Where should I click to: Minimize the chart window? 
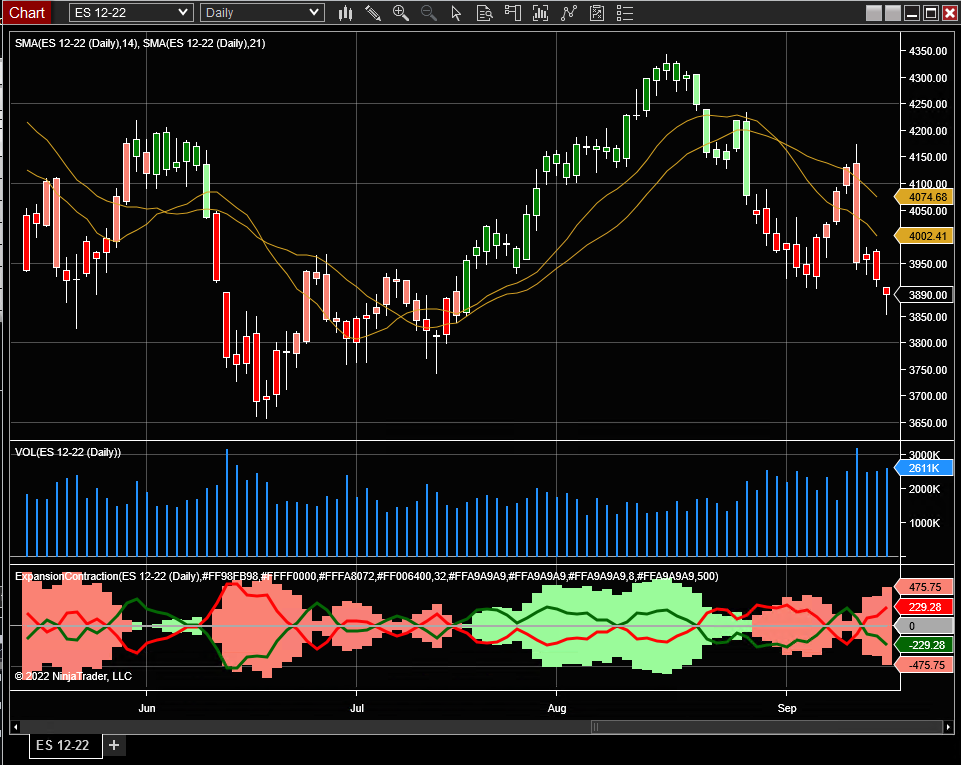pyautogui.click(x=911, y=13)
